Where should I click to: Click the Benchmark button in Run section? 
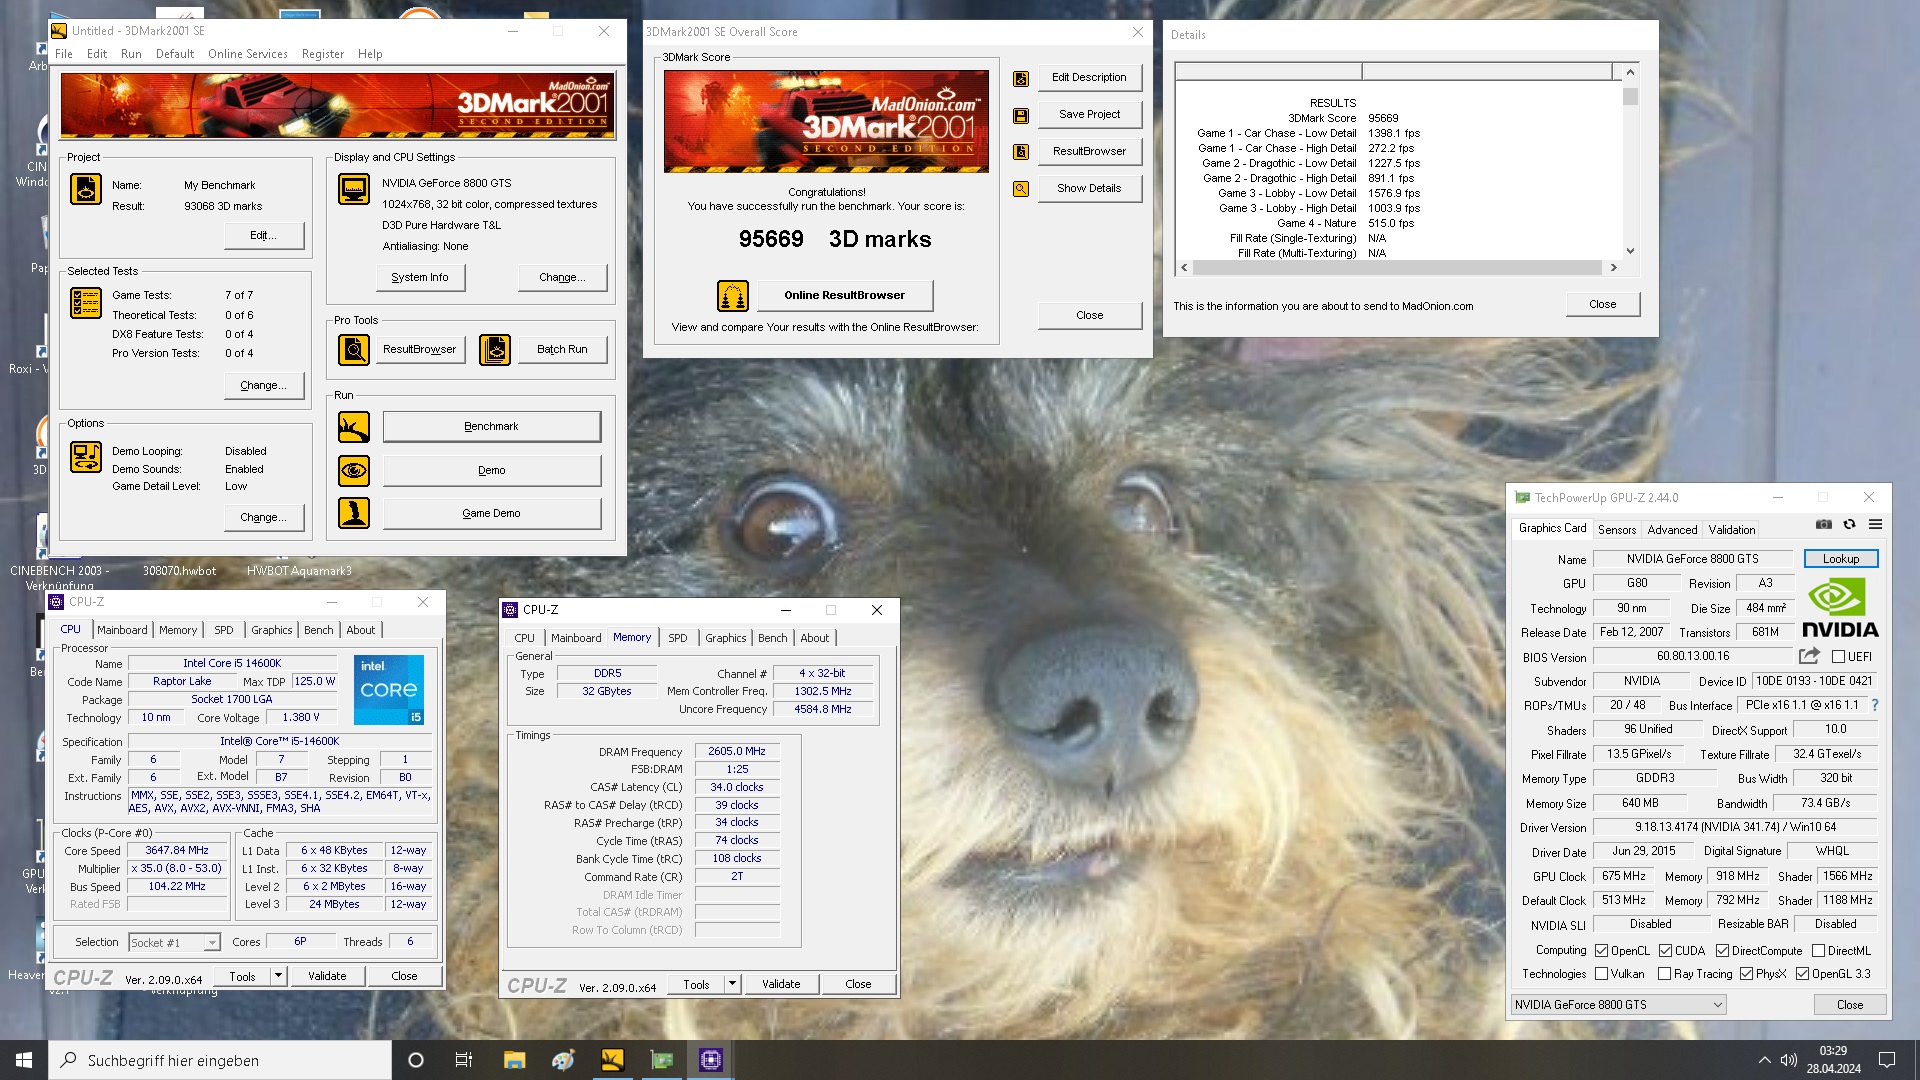(x=491, y=427)
